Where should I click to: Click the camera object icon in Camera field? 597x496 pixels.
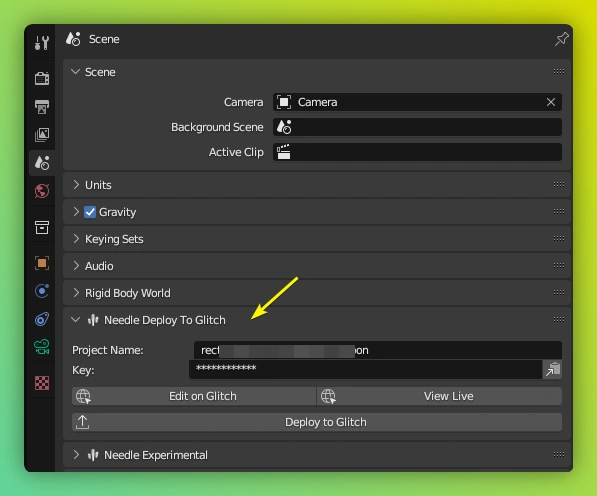point(284,102)
